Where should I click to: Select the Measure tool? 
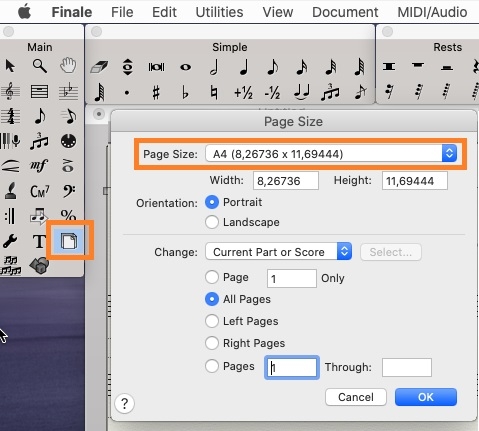(39, 91)
